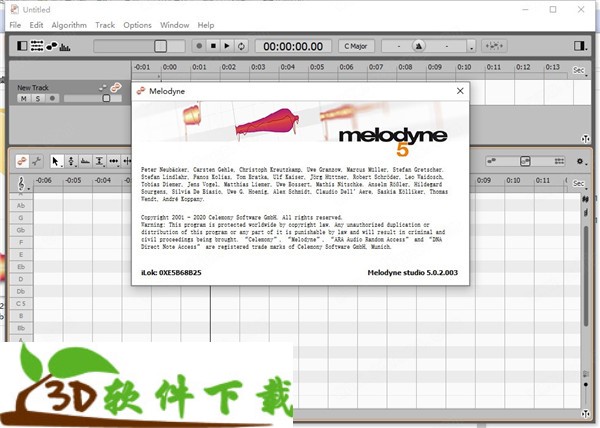Open the Help menu

[x=206, y=25]
